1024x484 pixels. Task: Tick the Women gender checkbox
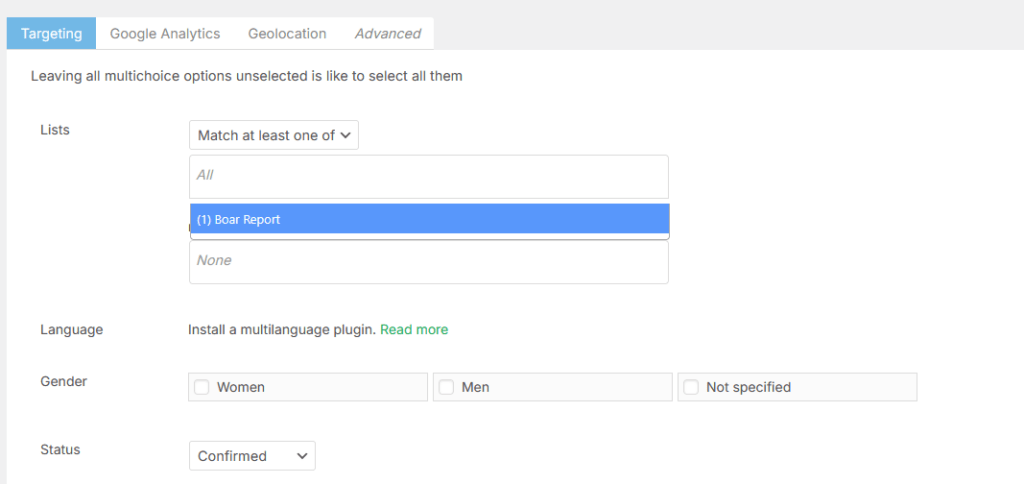point(202,387)
